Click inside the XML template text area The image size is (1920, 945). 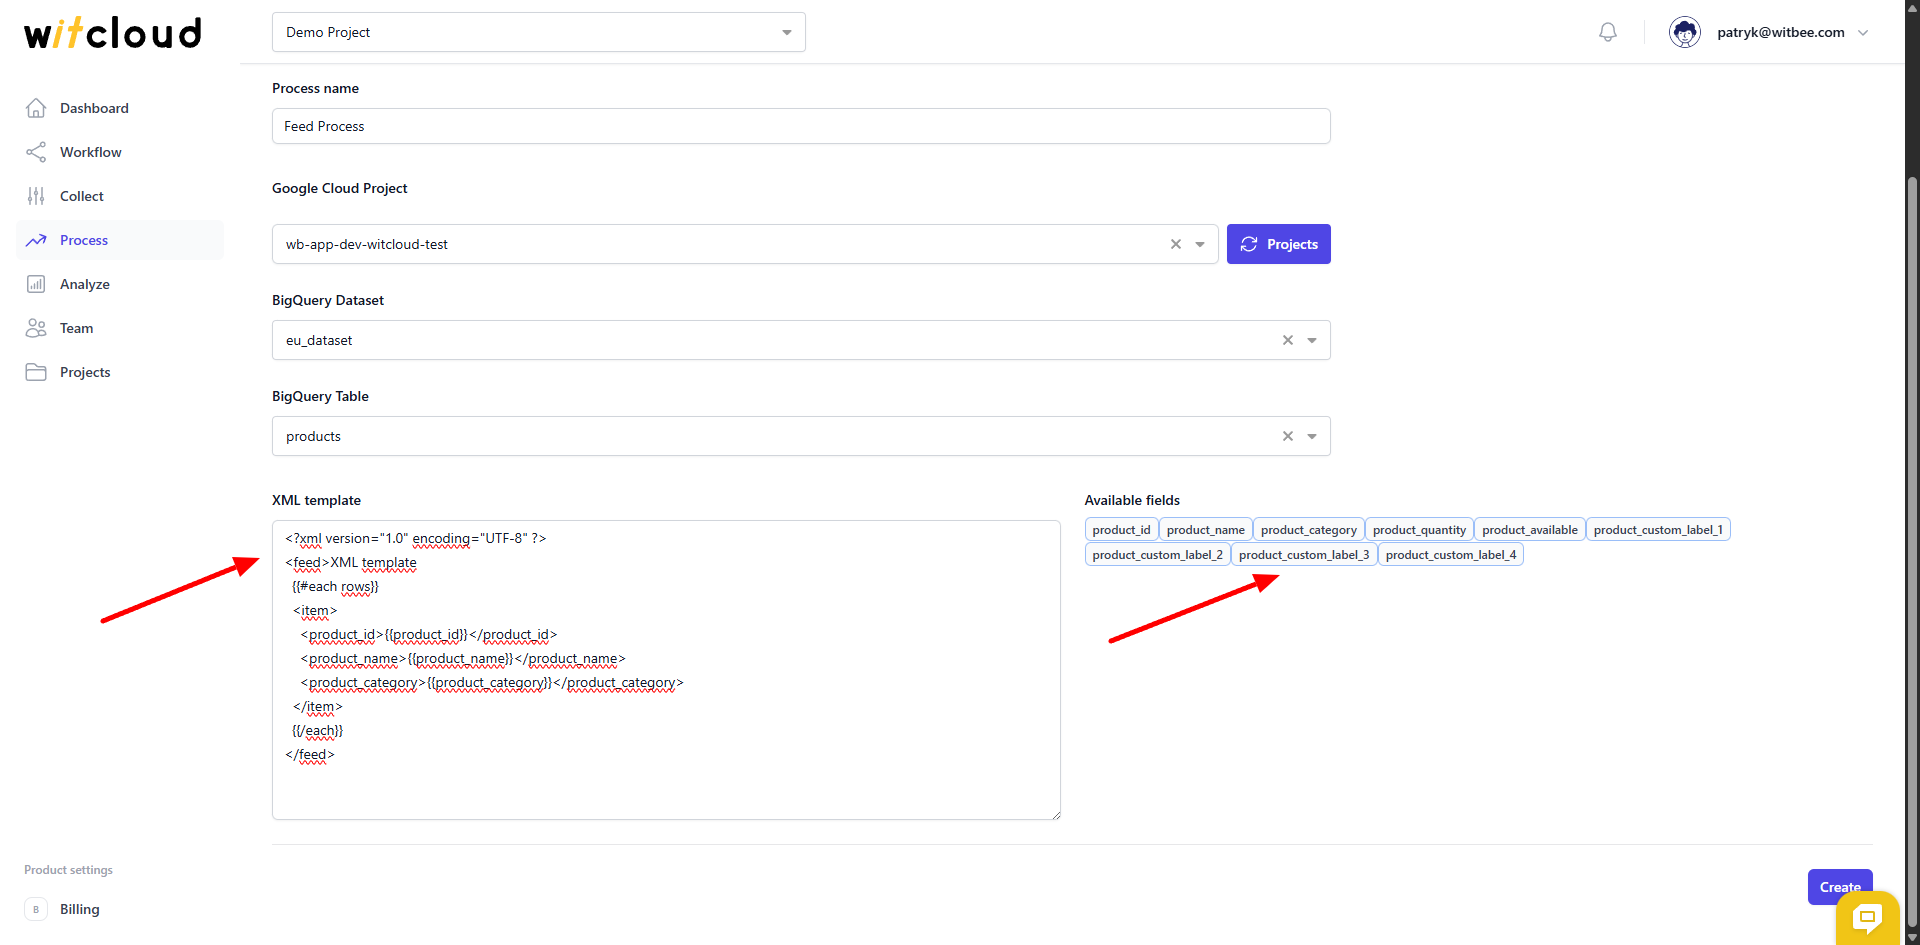click(666, 670)
